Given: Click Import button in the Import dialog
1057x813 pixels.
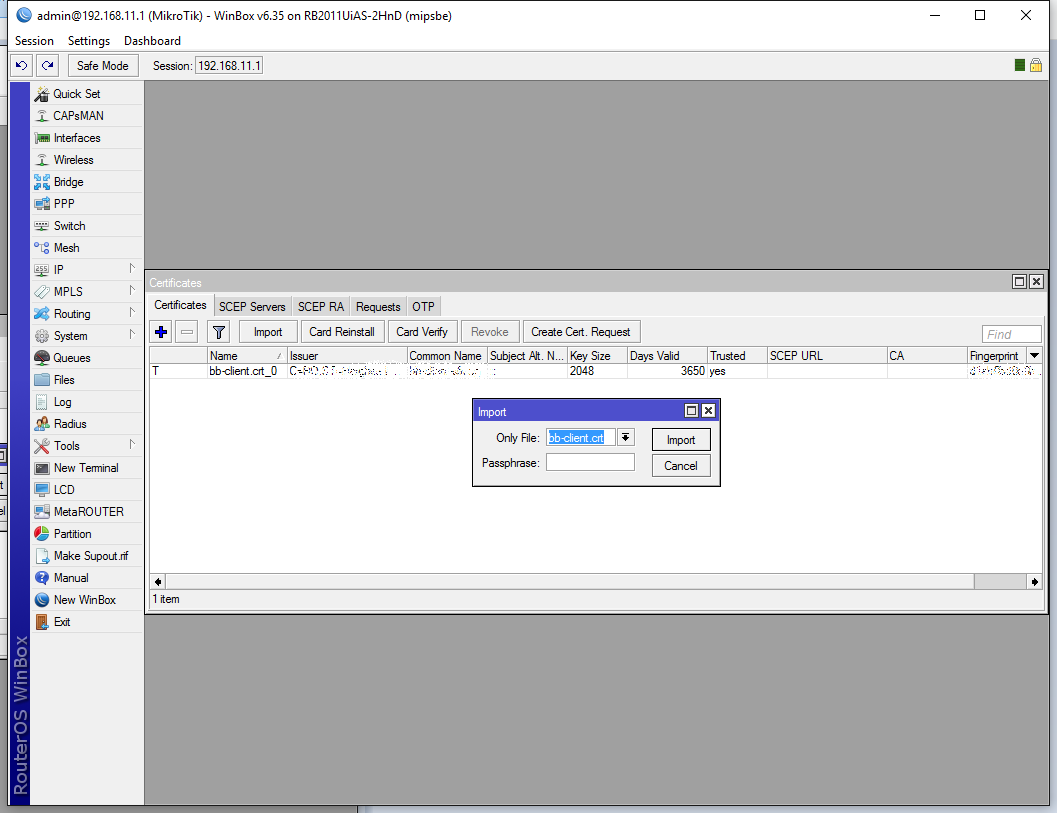Looking at the screenshot, I should pos(681,440).
